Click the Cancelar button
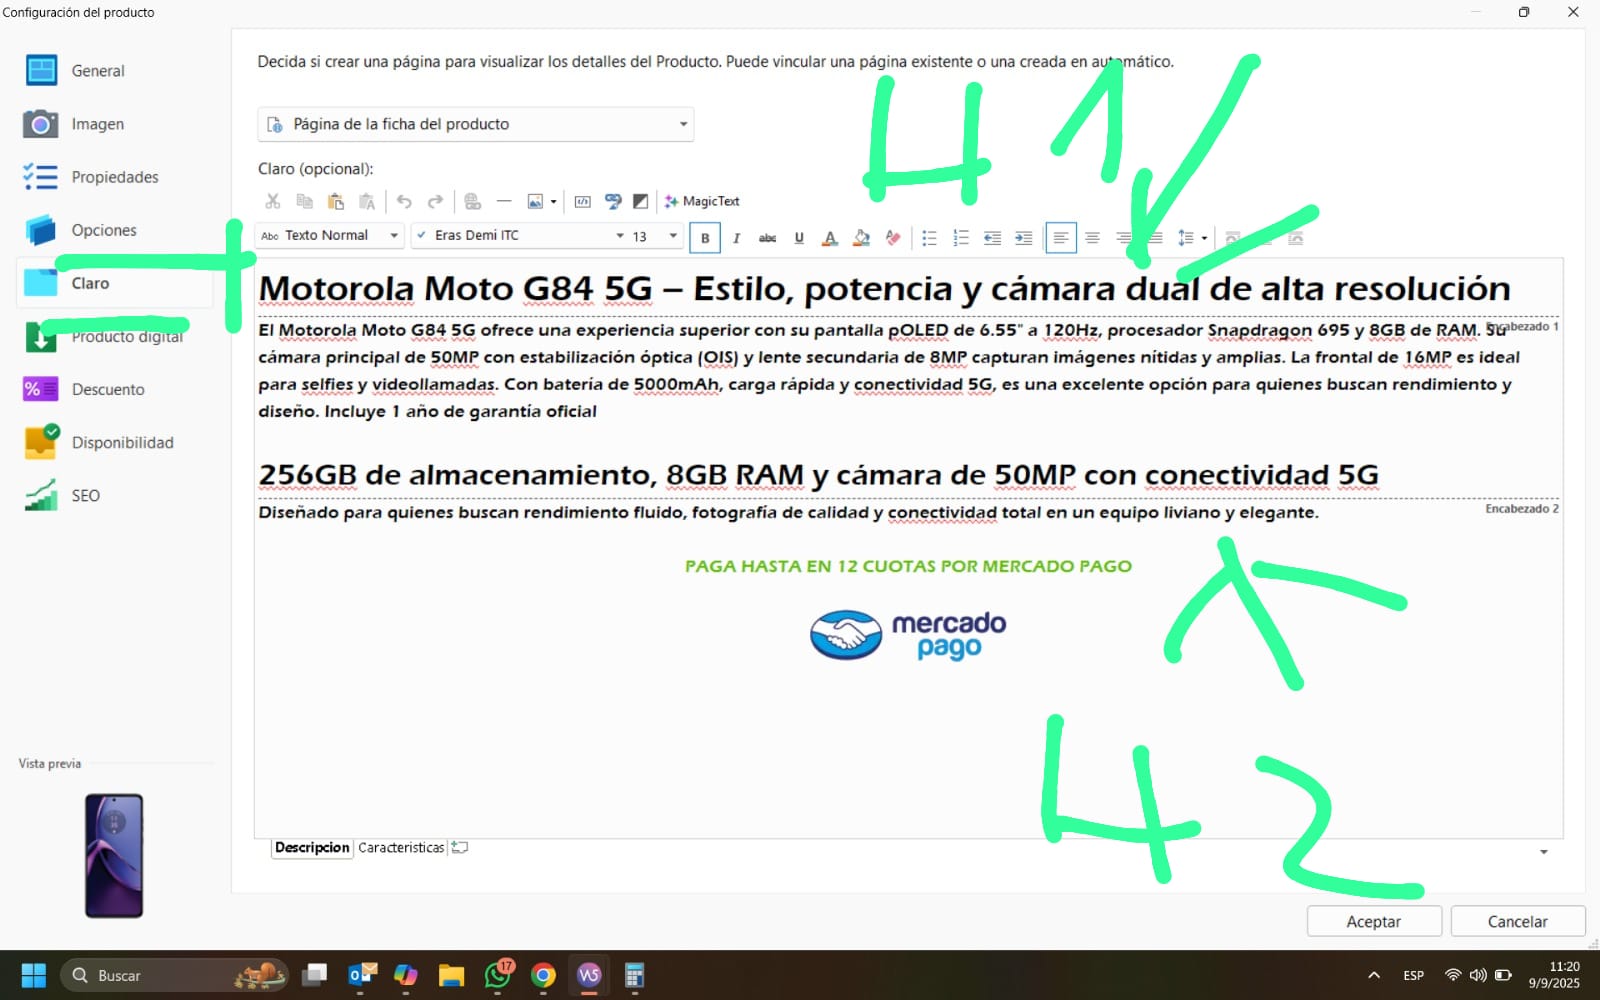 1517,921
